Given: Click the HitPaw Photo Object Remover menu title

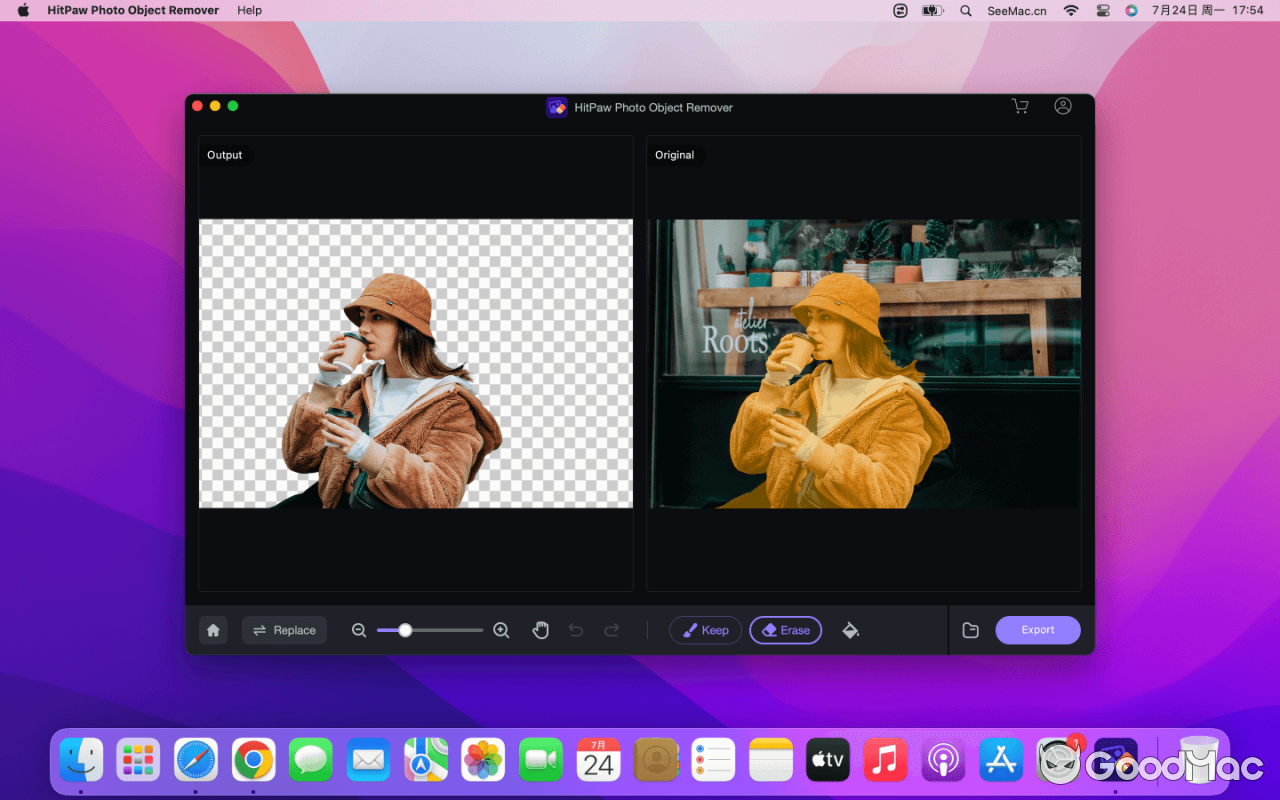Looking at the screenshot, I should 132,10.
